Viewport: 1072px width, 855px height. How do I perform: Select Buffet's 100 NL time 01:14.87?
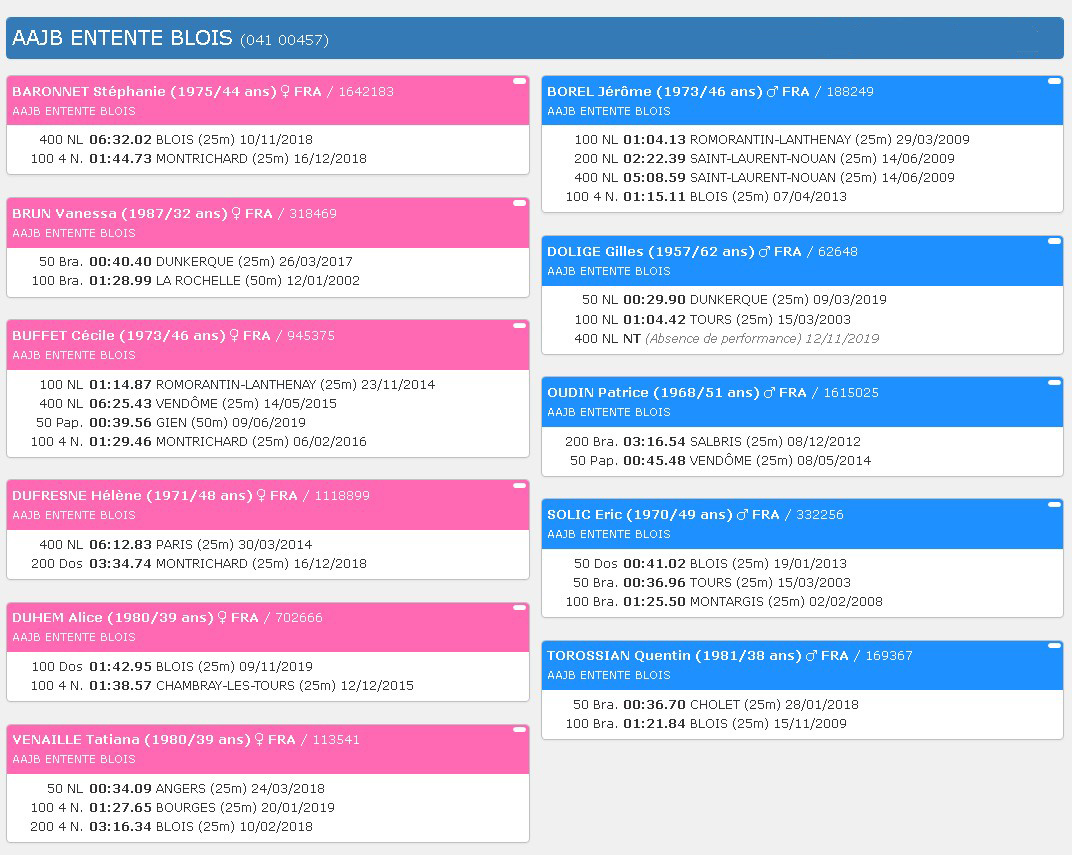(x=120, y=385)
